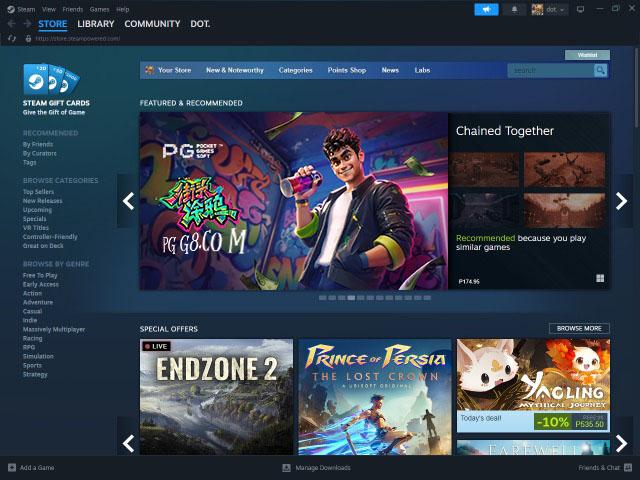The height and width of the screenshot is (480, 640).
Task: Open the dot. account dropdown
Action: (549, 9)
